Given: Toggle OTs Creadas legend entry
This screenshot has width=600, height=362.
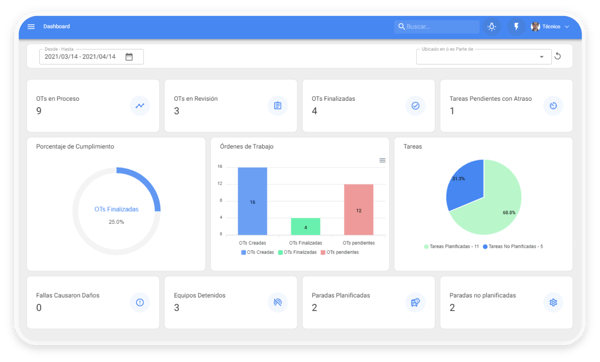Looking at the screenshot, I should click(258, 252).
